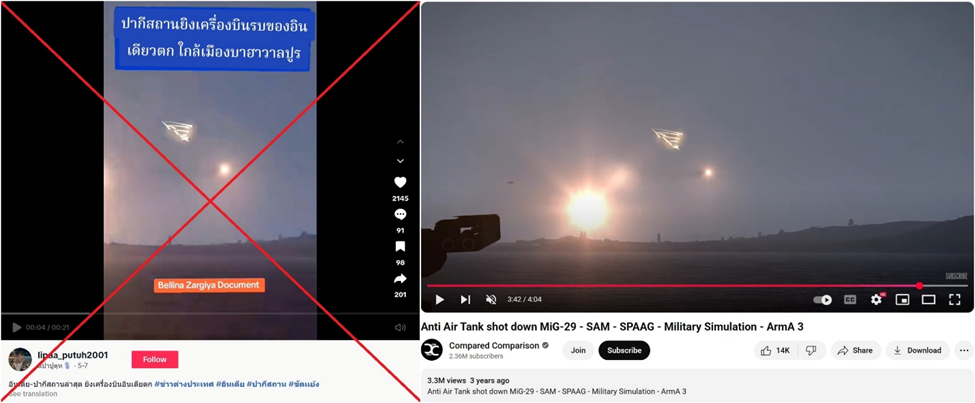
Task: Go to previous TikTok video chevron
Action: coord(400,142)
